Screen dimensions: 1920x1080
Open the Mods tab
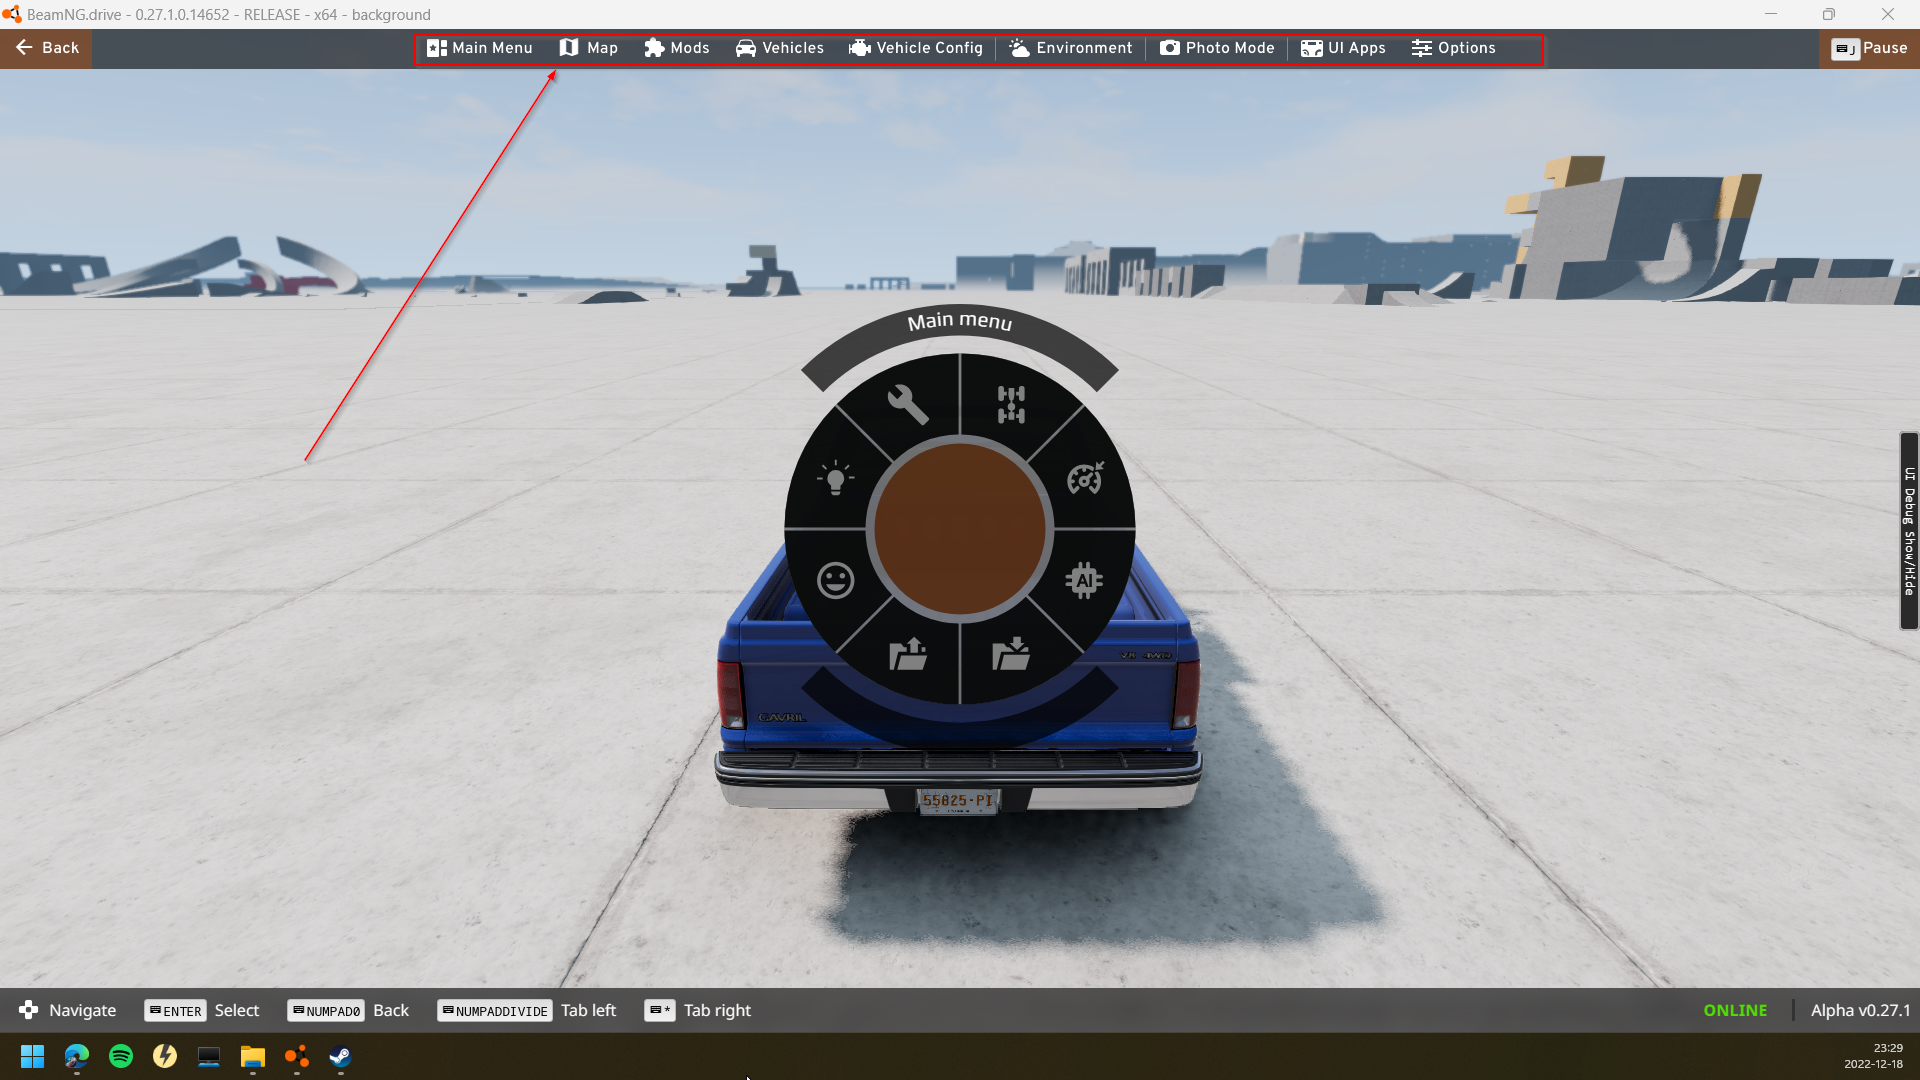(x=677, y=48)
